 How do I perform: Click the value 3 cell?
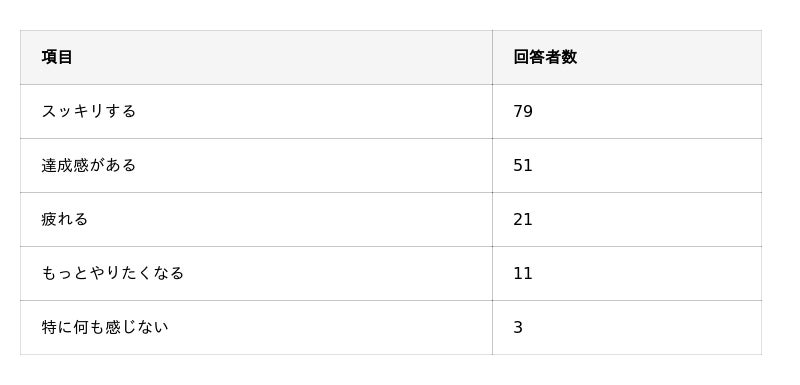coord(627,327)
